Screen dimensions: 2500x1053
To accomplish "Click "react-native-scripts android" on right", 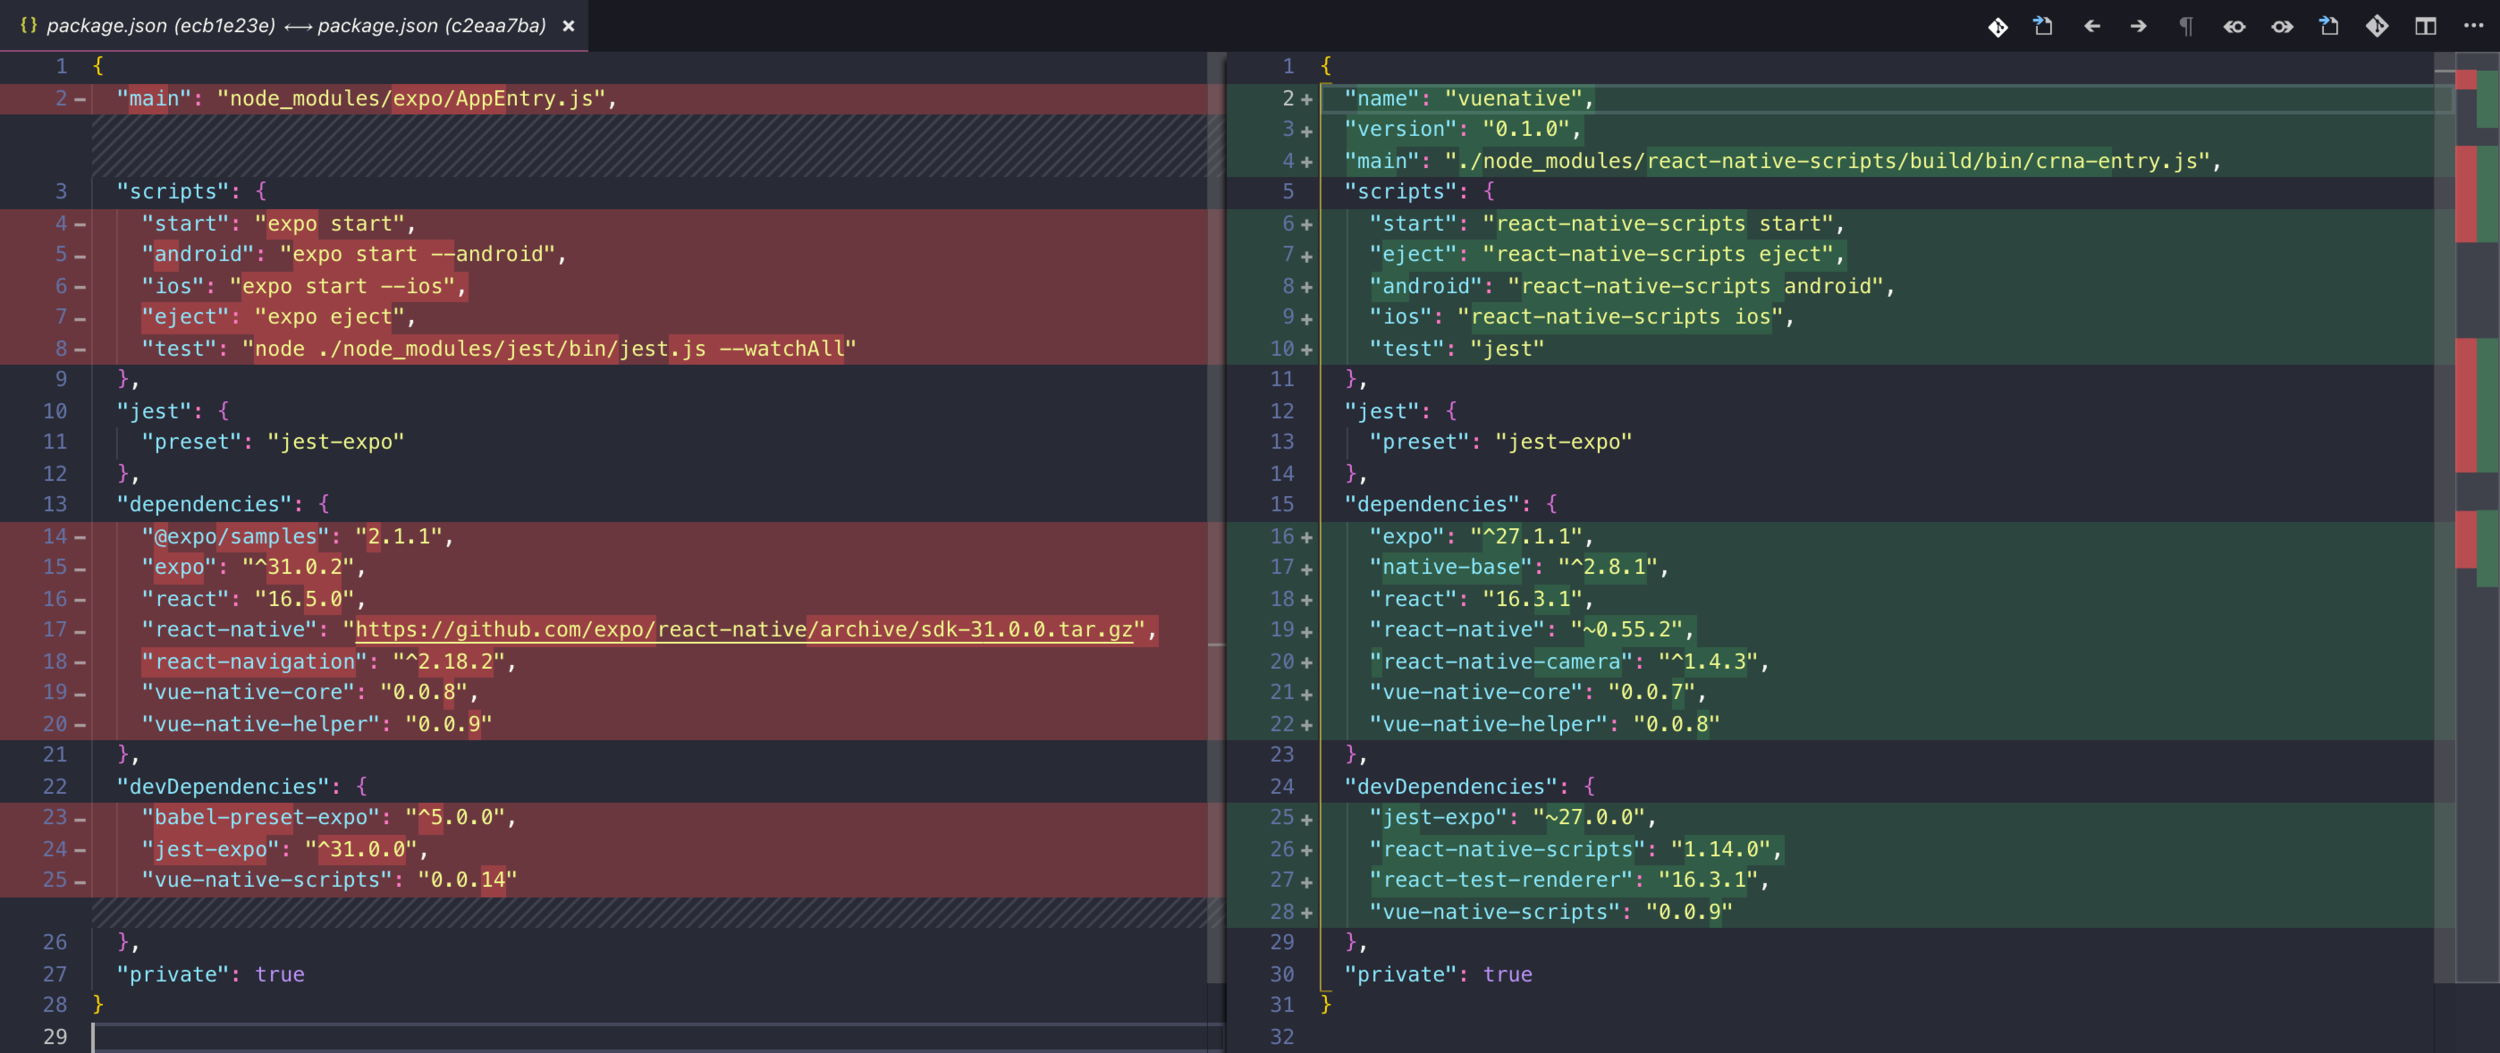I will coord(1696,286).
